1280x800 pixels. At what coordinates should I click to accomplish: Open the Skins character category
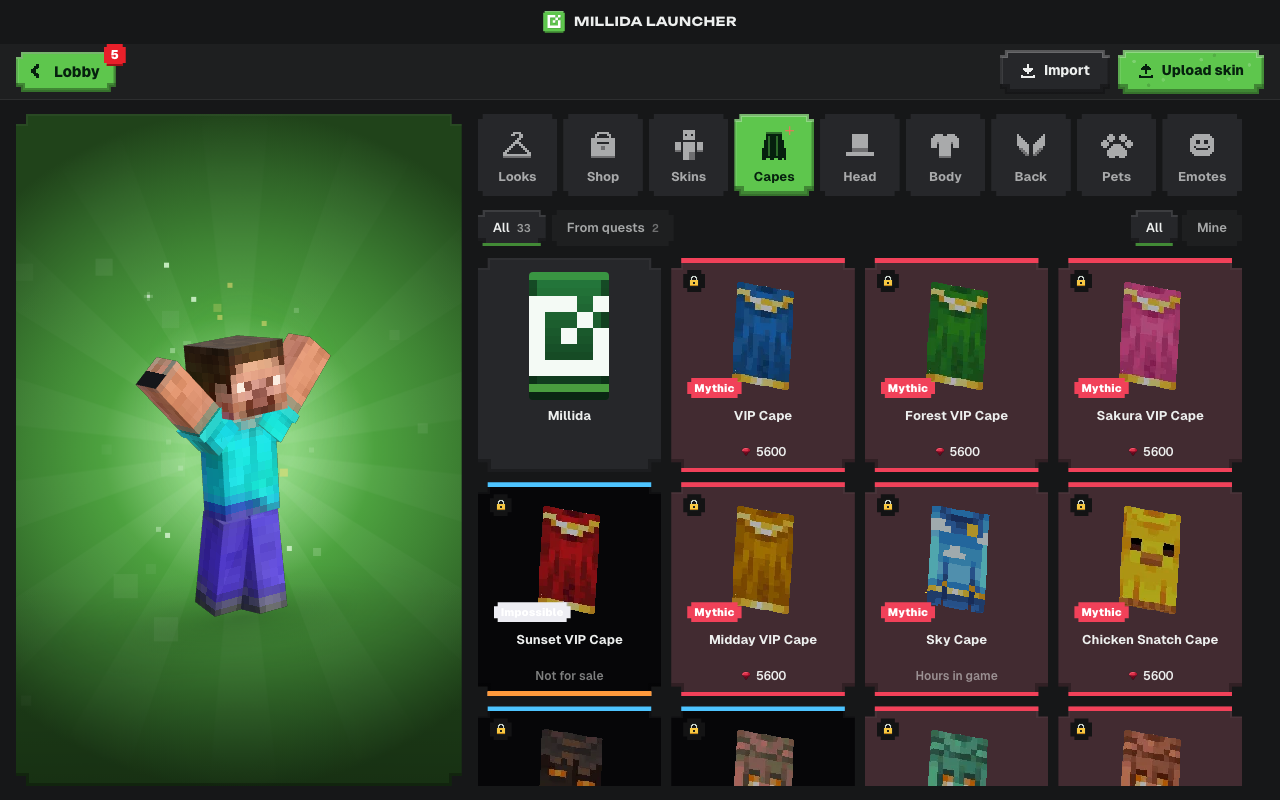click(688, 154)
